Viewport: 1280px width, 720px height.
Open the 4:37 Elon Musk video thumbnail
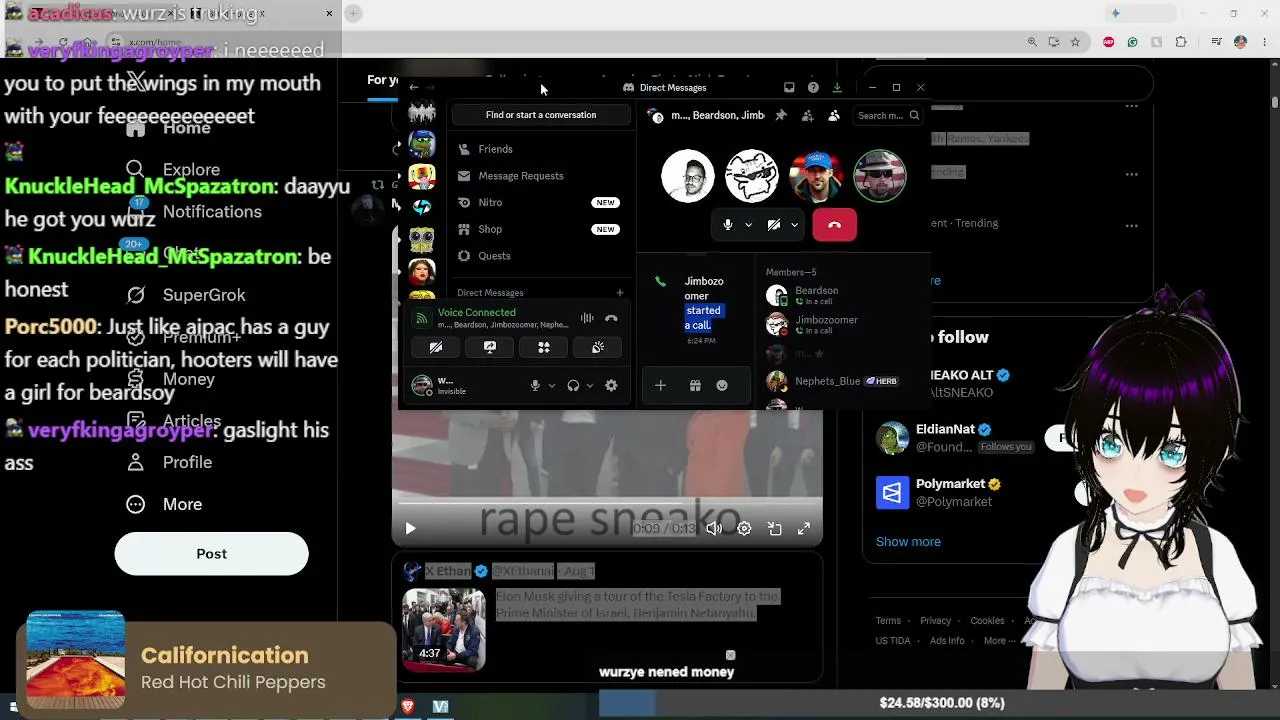pos(444,629)
